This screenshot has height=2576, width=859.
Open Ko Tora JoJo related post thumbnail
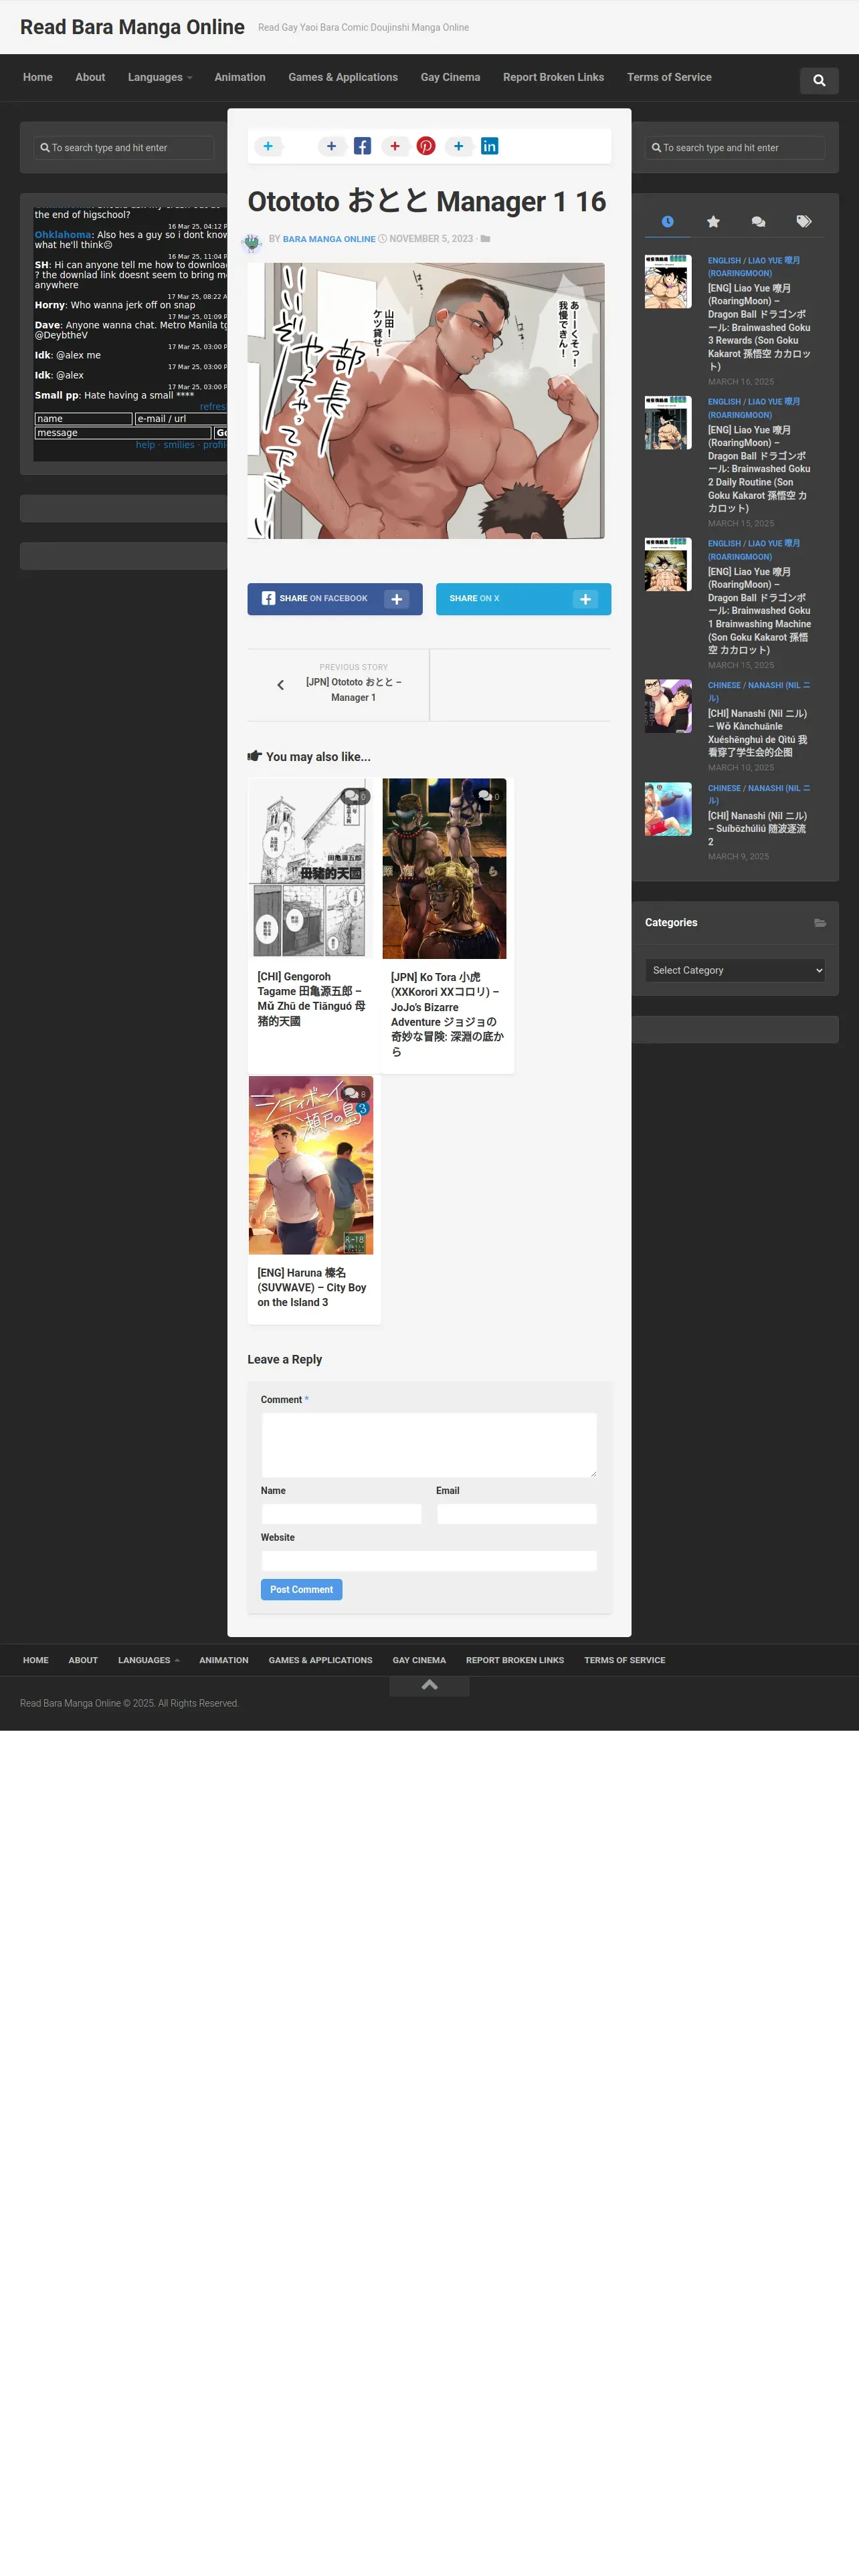(444, 868)
